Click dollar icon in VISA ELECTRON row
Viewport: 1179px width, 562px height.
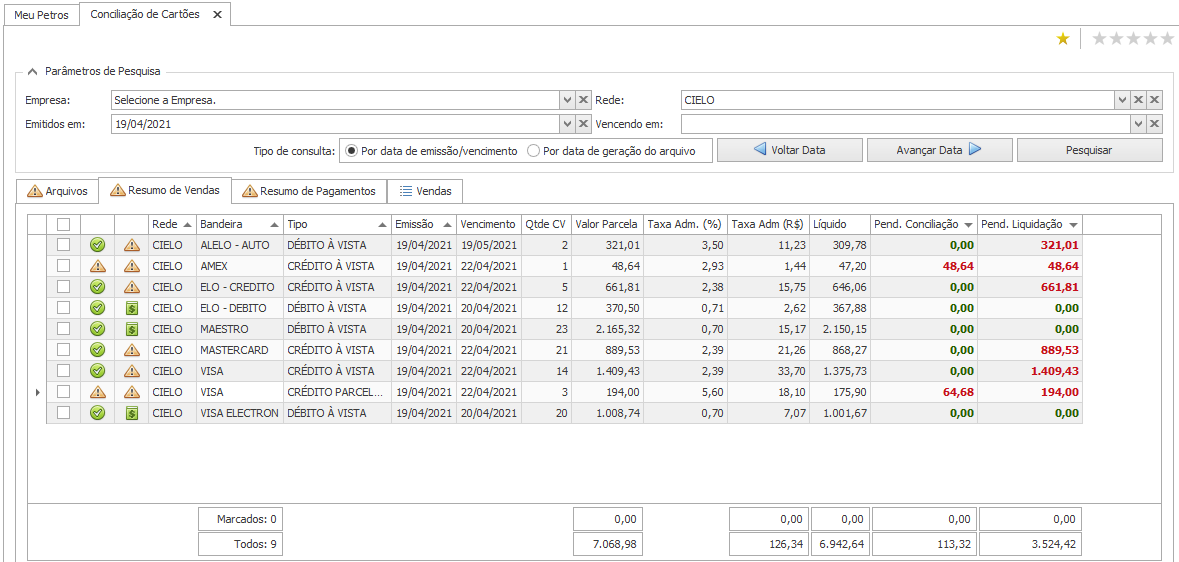pyautogui.click(x=131, y=413)
